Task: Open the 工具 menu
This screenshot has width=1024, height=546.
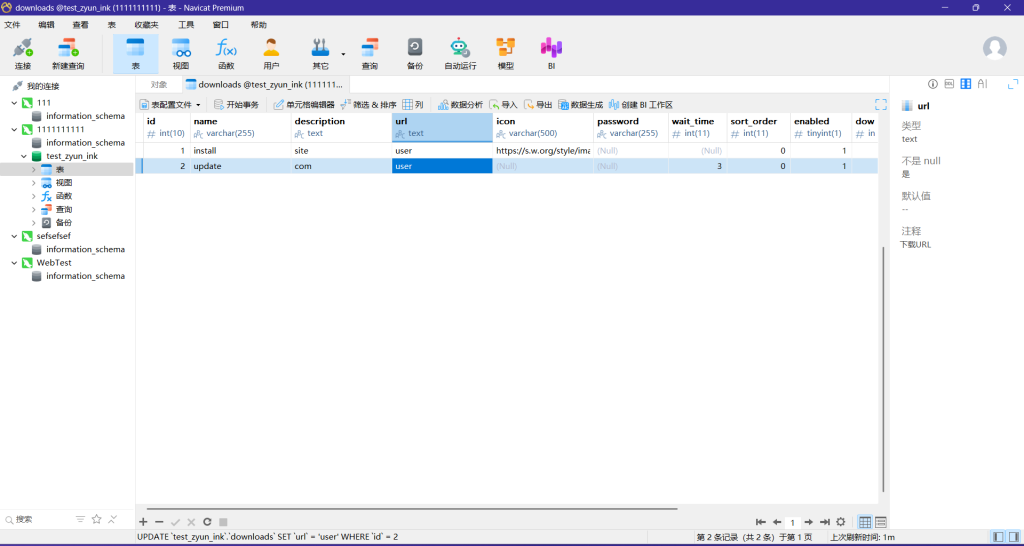Action: [x=186, y=24]
